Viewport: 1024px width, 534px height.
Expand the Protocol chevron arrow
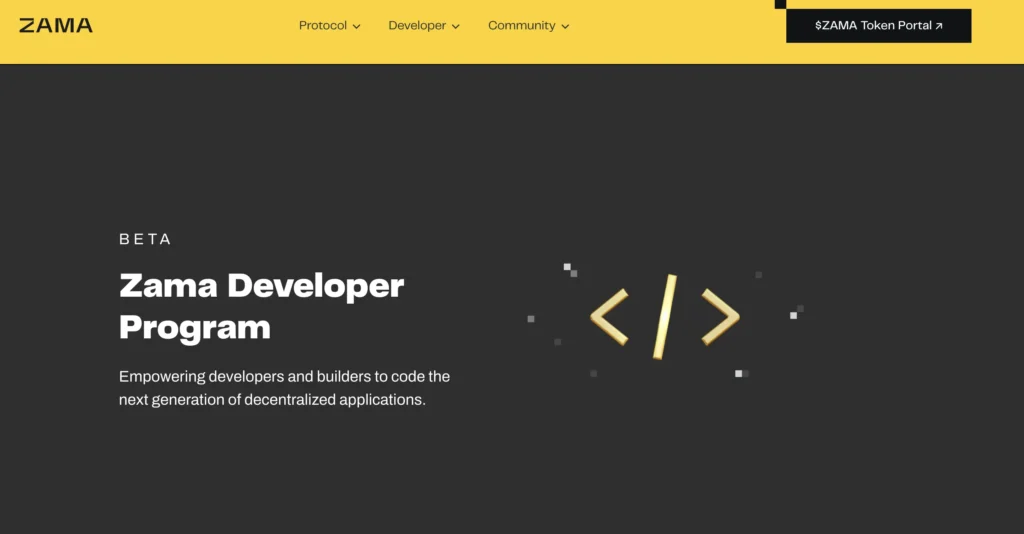pyautogui.click(x=357, y=27)
